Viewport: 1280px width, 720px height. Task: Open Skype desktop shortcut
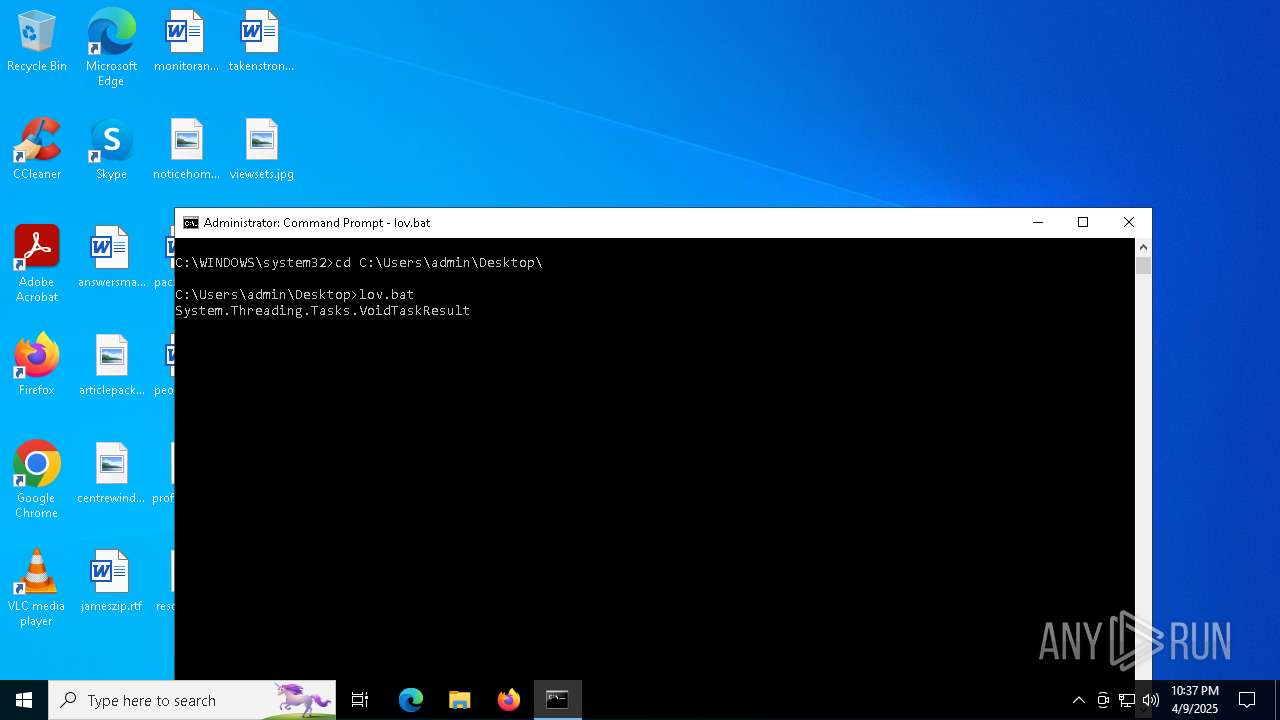111,149
